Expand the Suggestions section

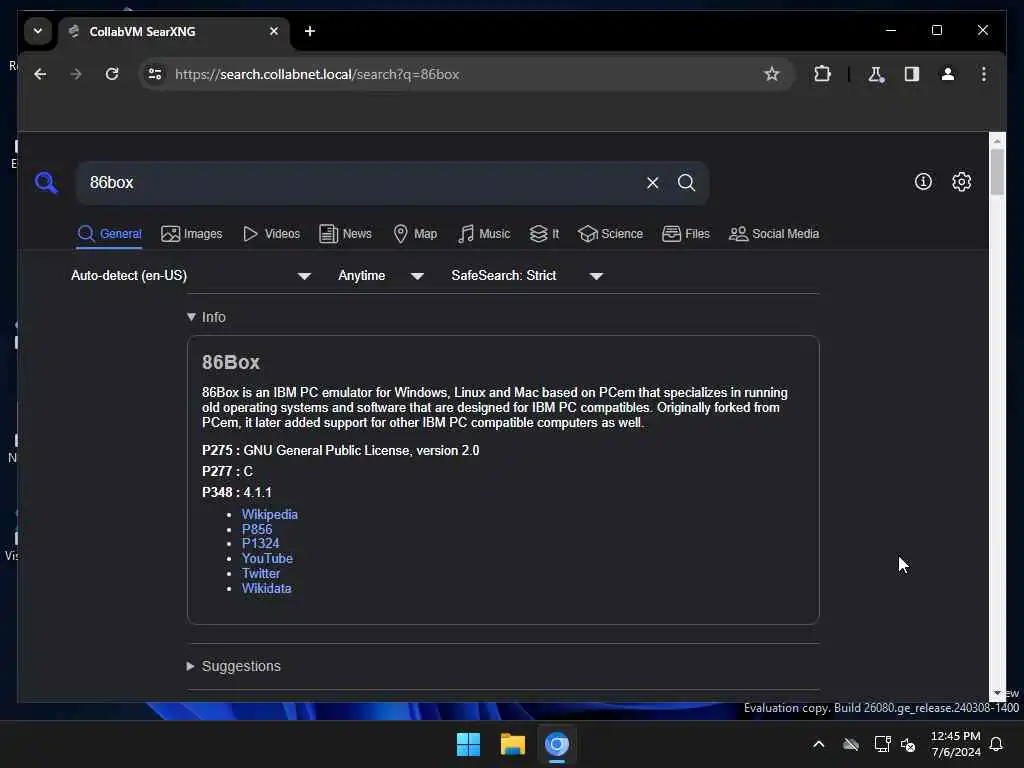234,666
